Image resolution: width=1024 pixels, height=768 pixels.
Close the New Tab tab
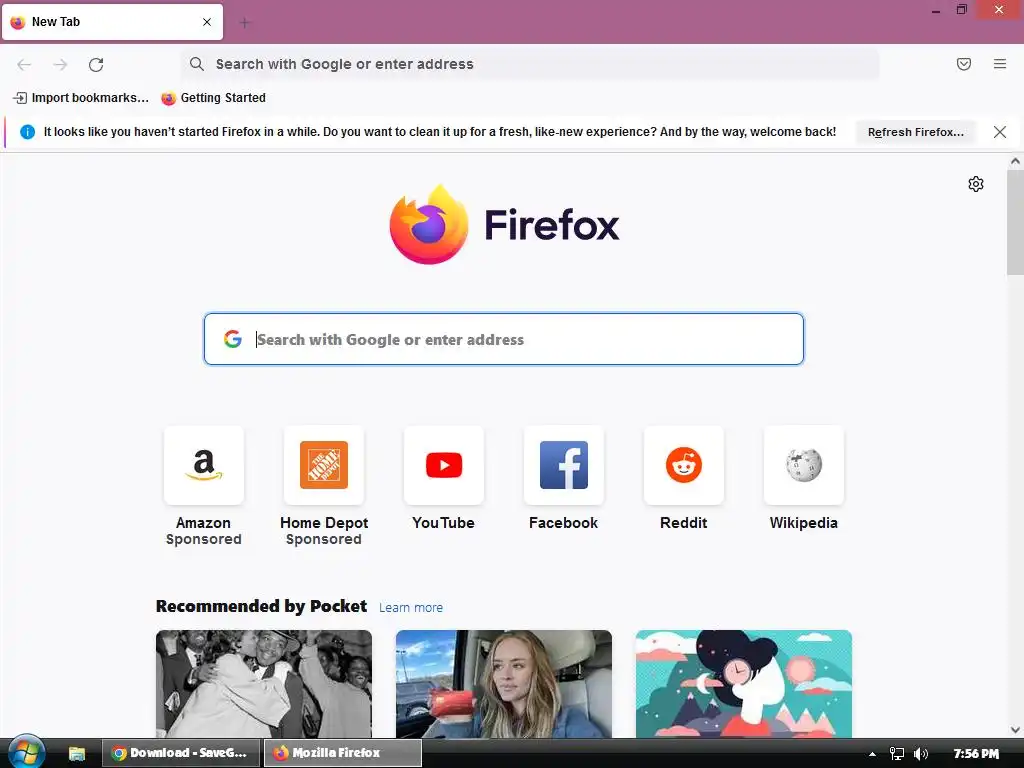(x=207, y=22)
